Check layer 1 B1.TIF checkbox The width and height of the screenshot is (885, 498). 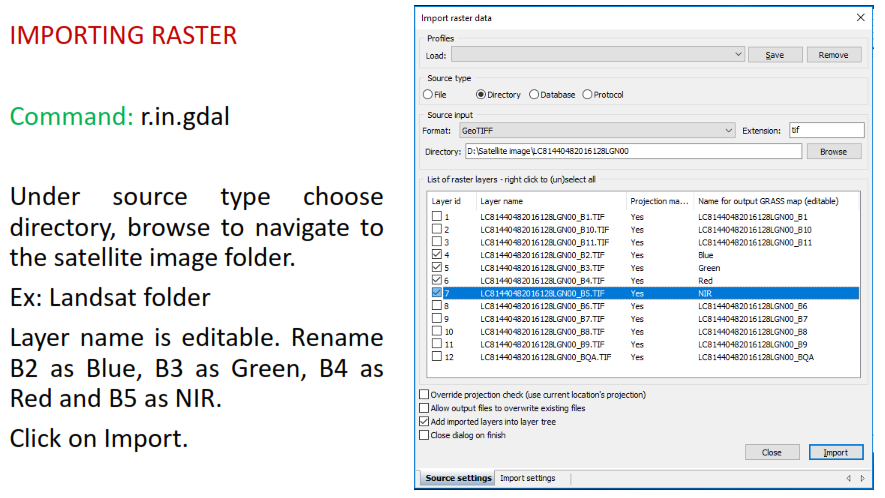[436, 216]
